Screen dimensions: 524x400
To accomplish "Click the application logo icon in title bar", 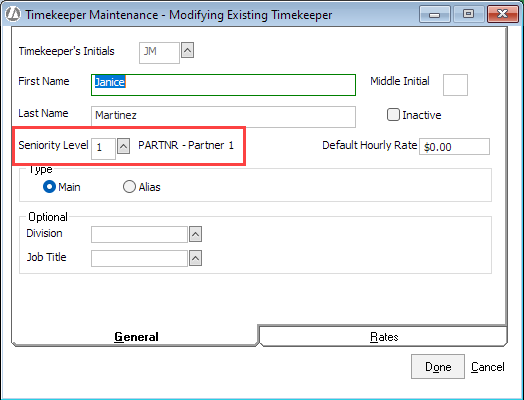I will (x=13, y=14).
